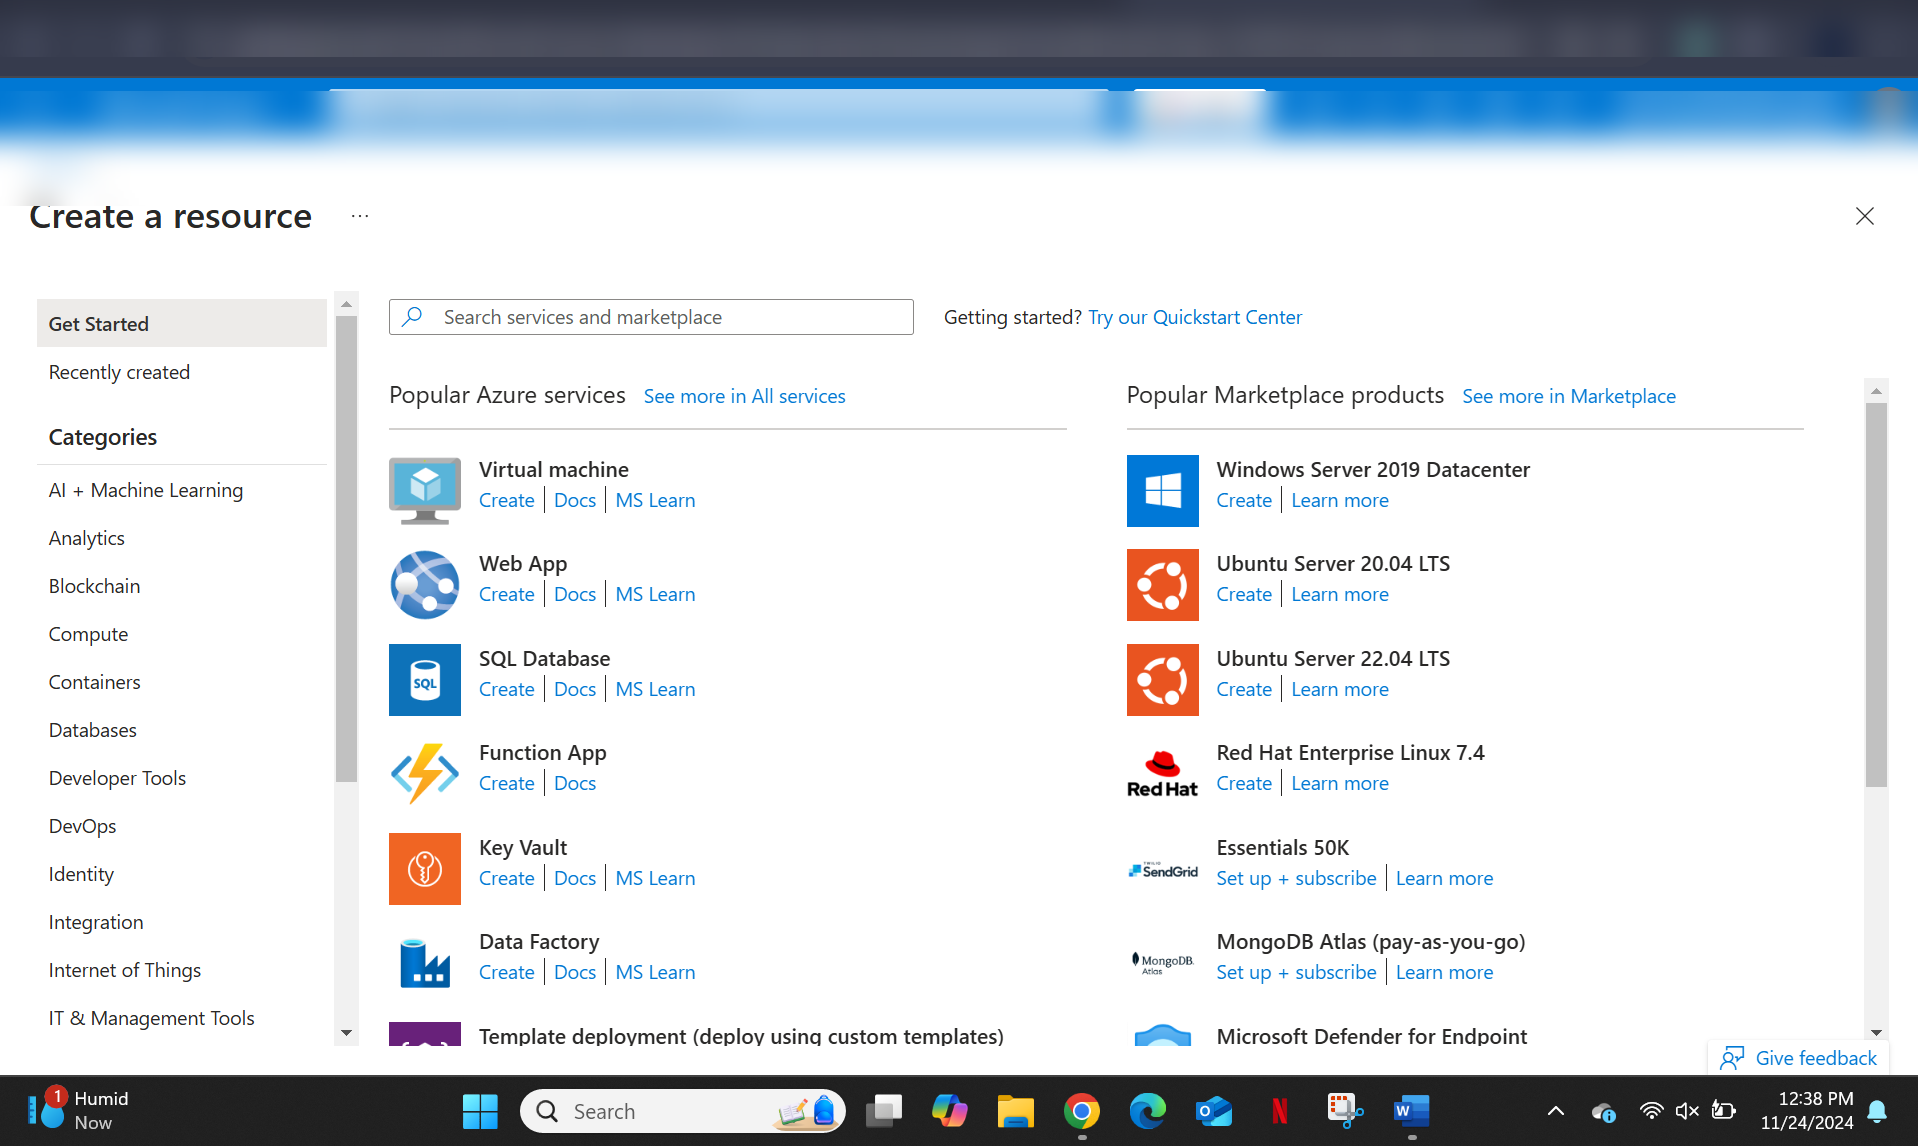Show hidden system tray icons

tap(1556, 1111)
